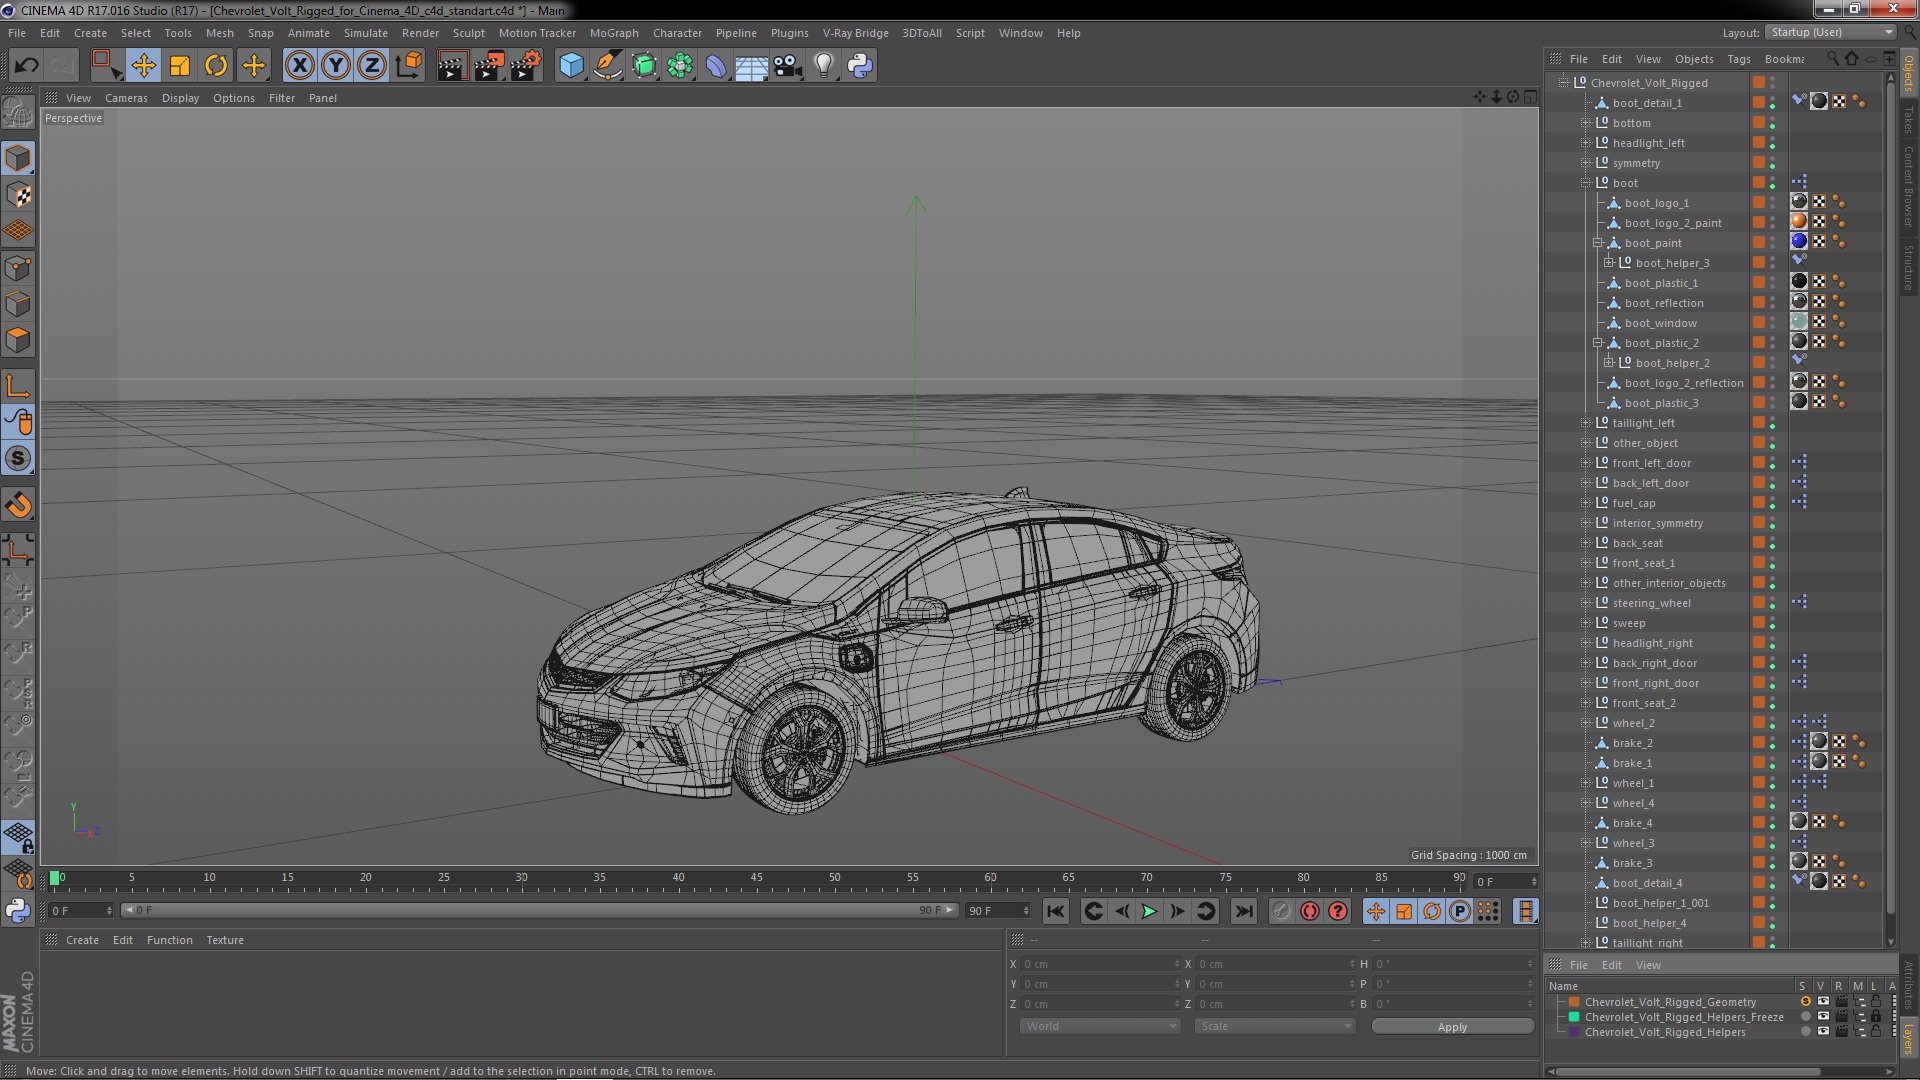The height and width of the screenshot is (1080, 1920).
Task: Collapse the Chevrolet_Volt_Rigged root
Action: coord(1563,83)
